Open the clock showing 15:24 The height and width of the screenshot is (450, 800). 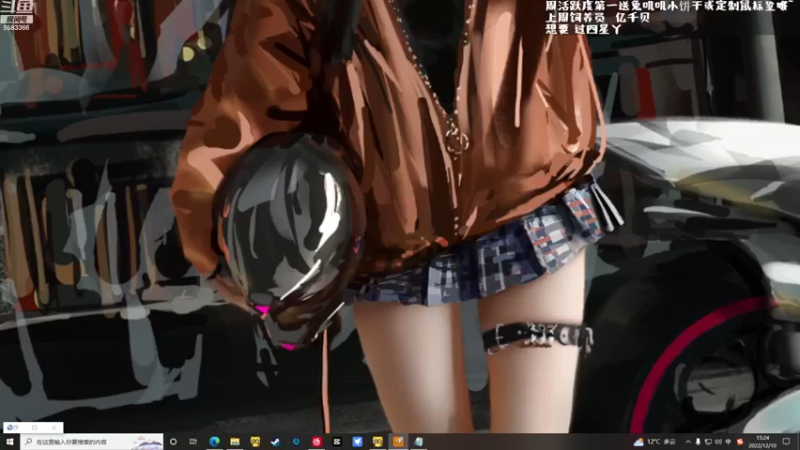763,441
